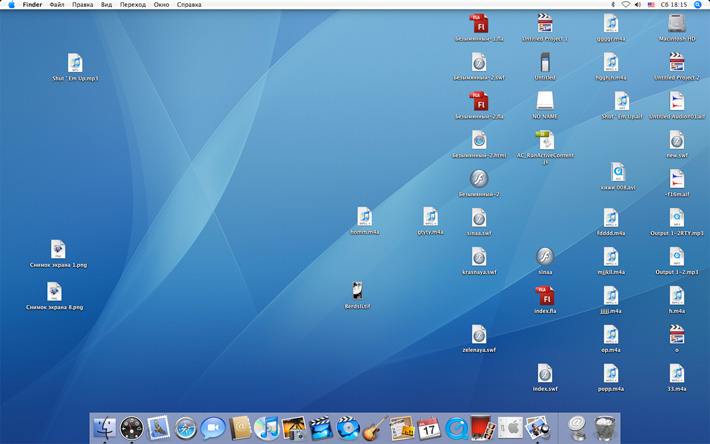Click the @ spring website shortcut in Dock
710x444 pixels.
click(577, 428)
